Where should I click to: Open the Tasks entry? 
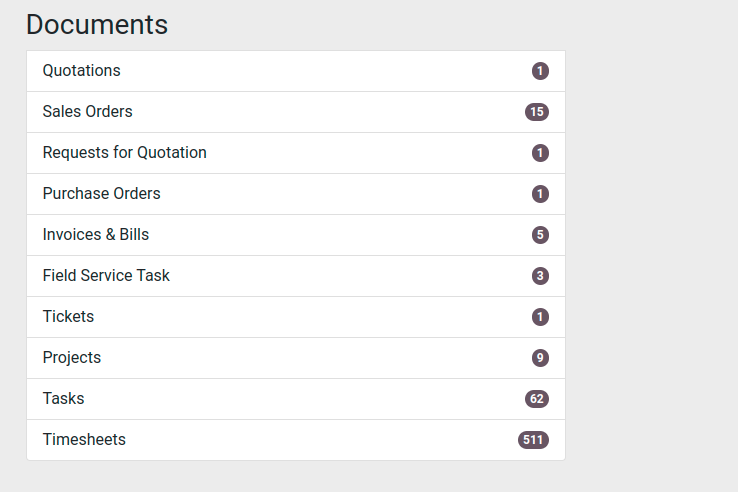click(296, 399)
